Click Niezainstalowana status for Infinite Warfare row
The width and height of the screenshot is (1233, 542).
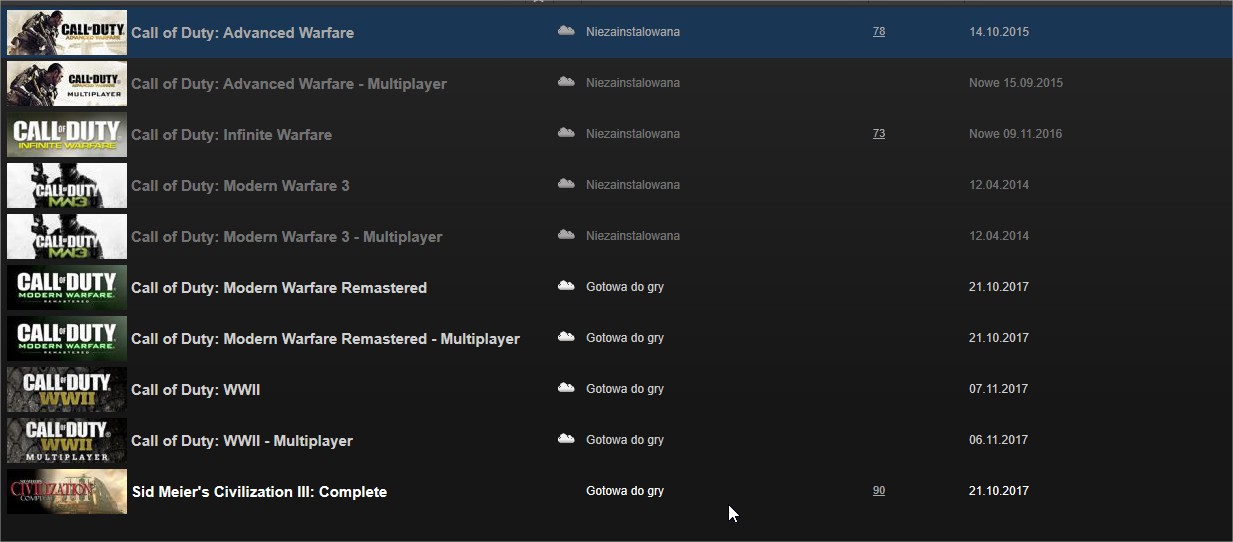633,134
